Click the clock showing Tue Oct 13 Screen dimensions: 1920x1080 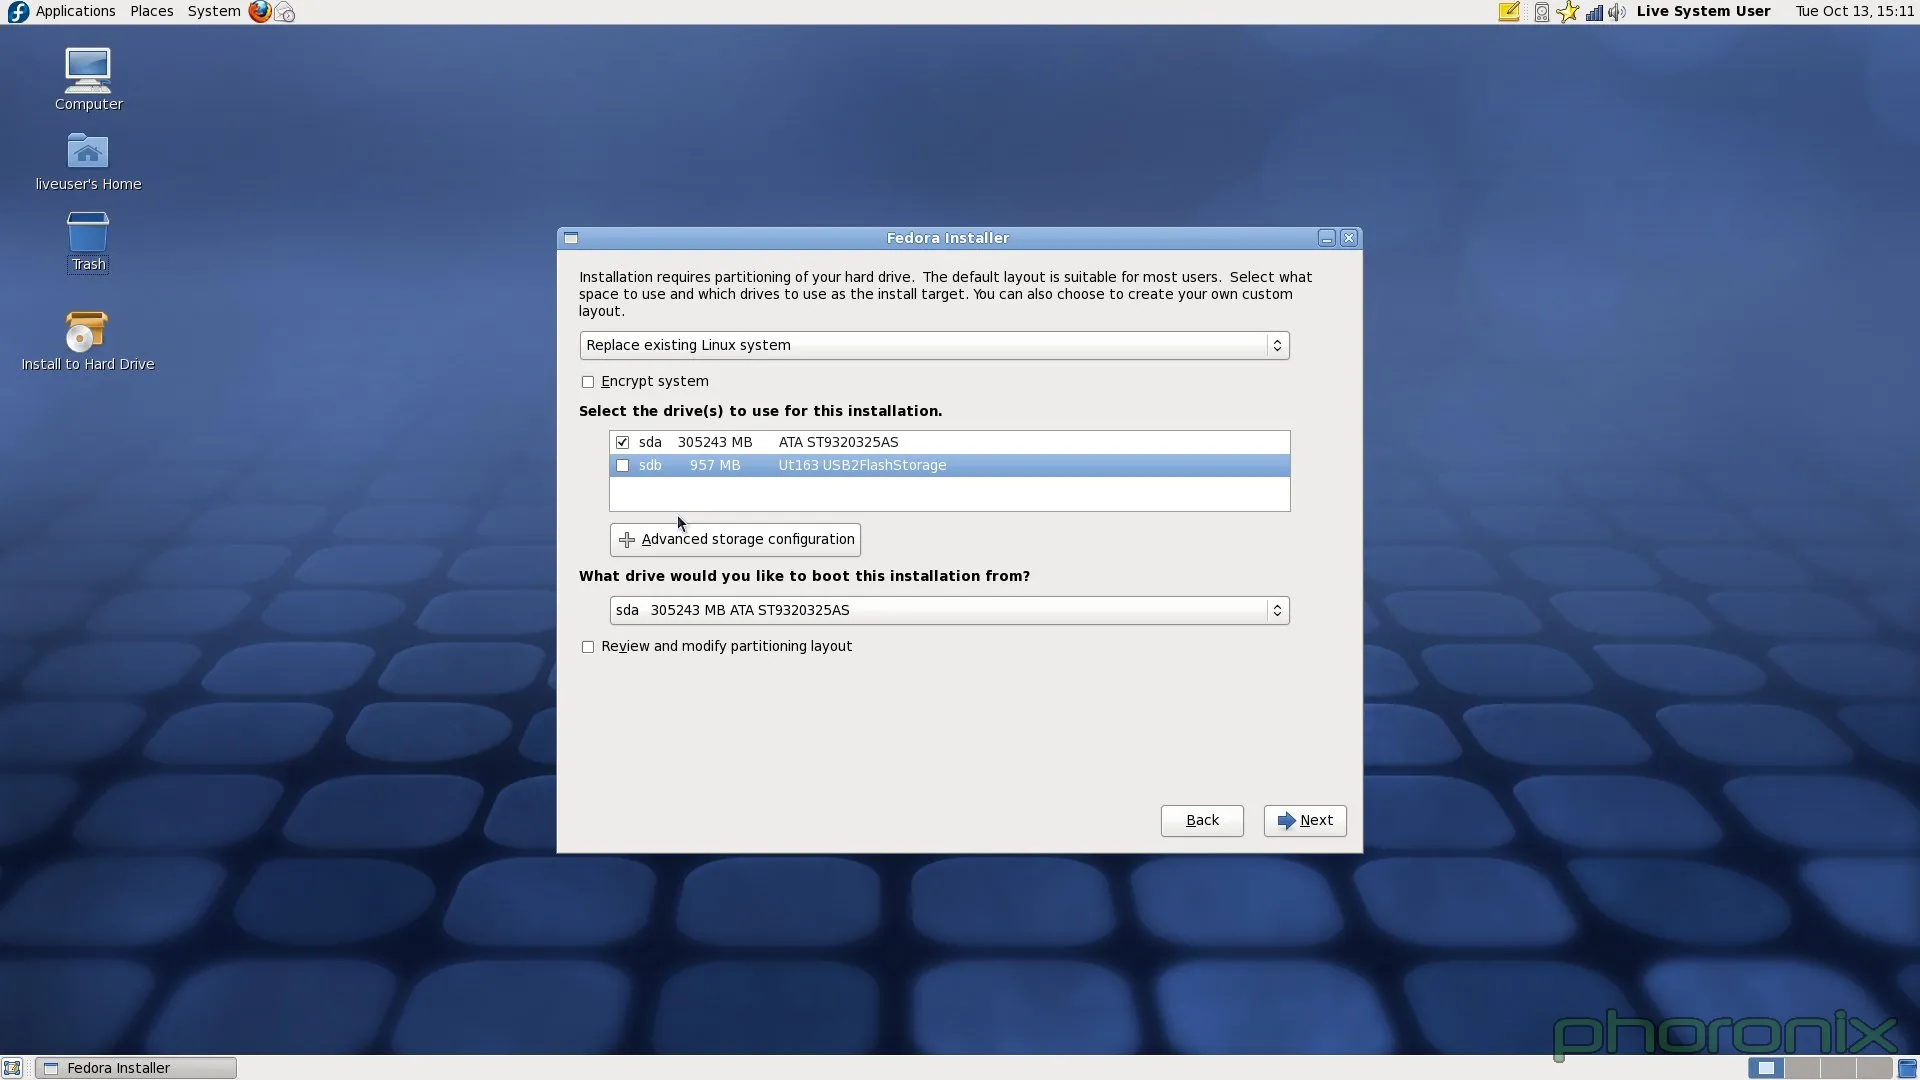(1854, 11)
